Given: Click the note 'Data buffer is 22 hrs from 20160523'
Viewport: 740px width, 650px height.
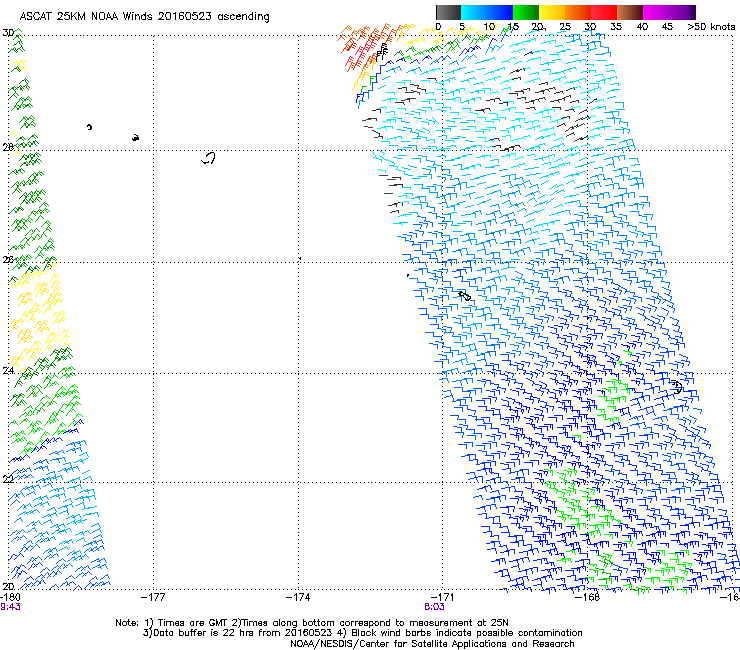Looking at the screenshot, I should click(x=244, y=633).
